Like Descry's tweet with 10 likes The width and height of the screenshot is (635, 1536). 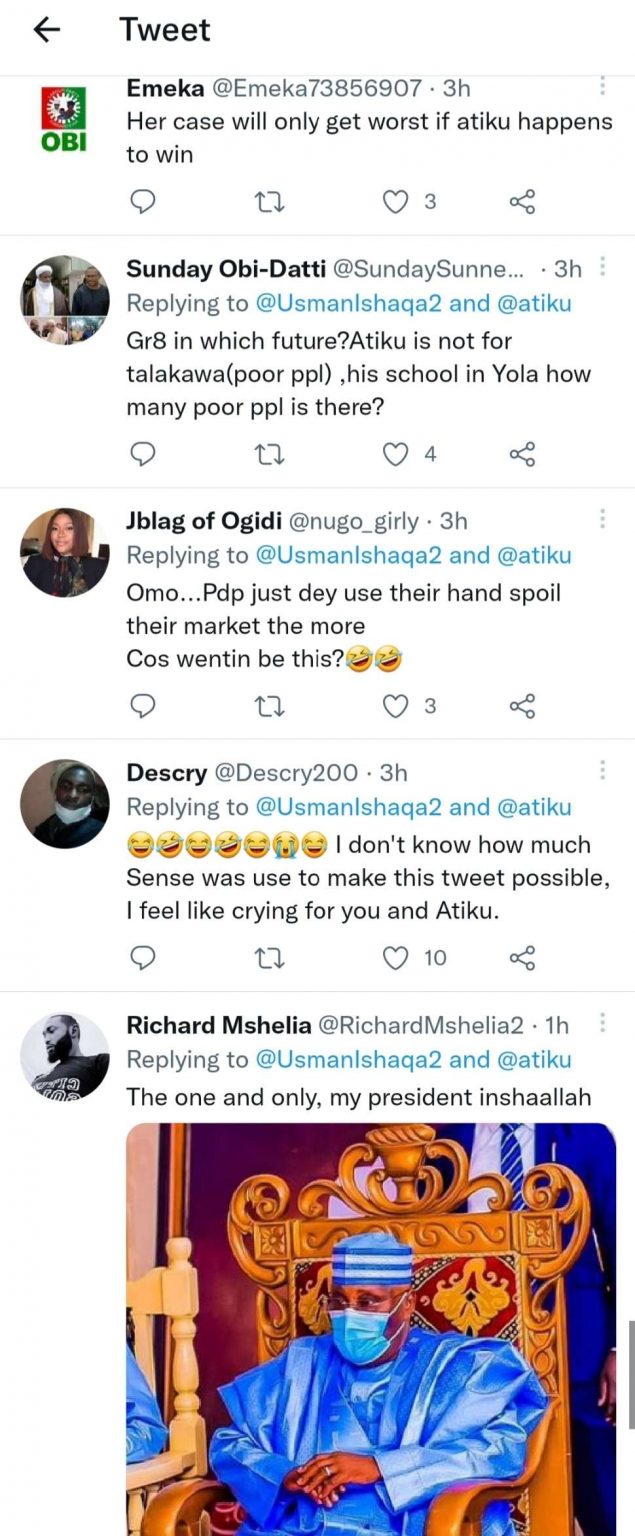pyautogui.click(x=397, y=958)
